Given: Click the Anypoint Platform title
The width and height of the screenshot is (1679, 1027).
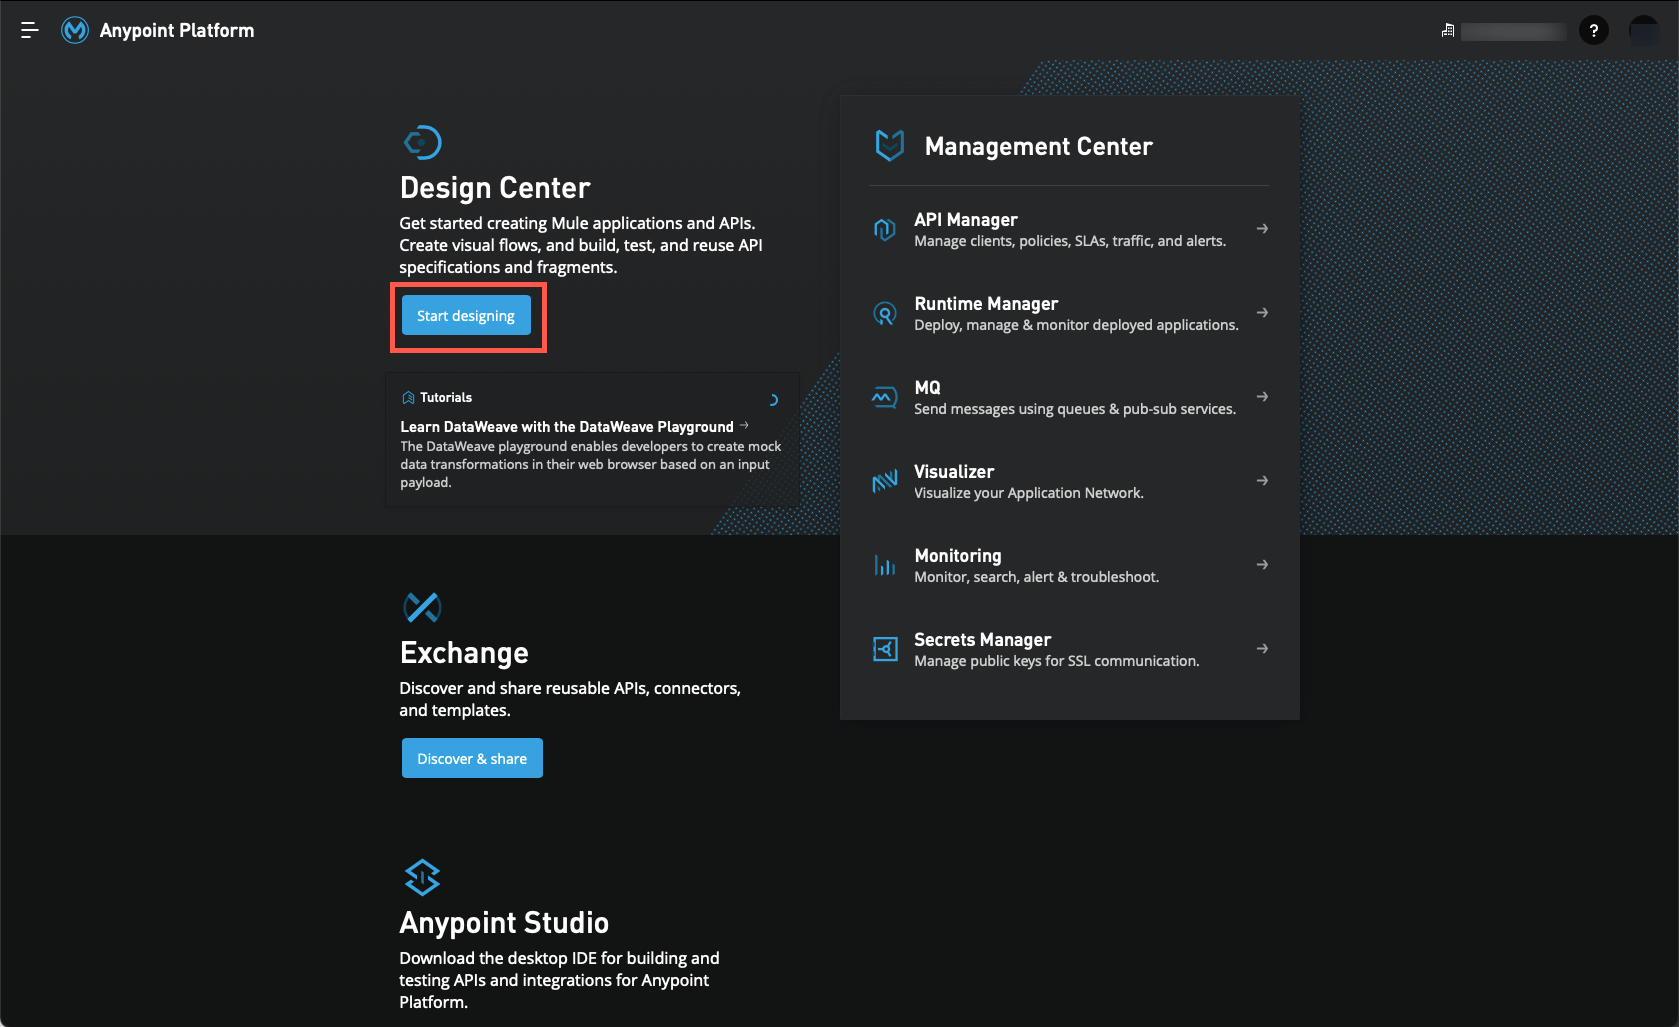Looking at the screenshot, I should coord(177,31).
